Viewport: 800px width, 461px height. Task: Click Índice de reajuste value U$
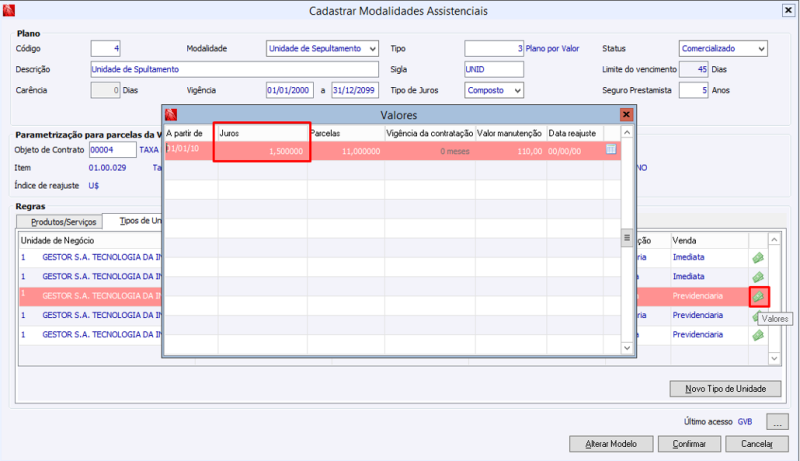click(x=93, y=186)
